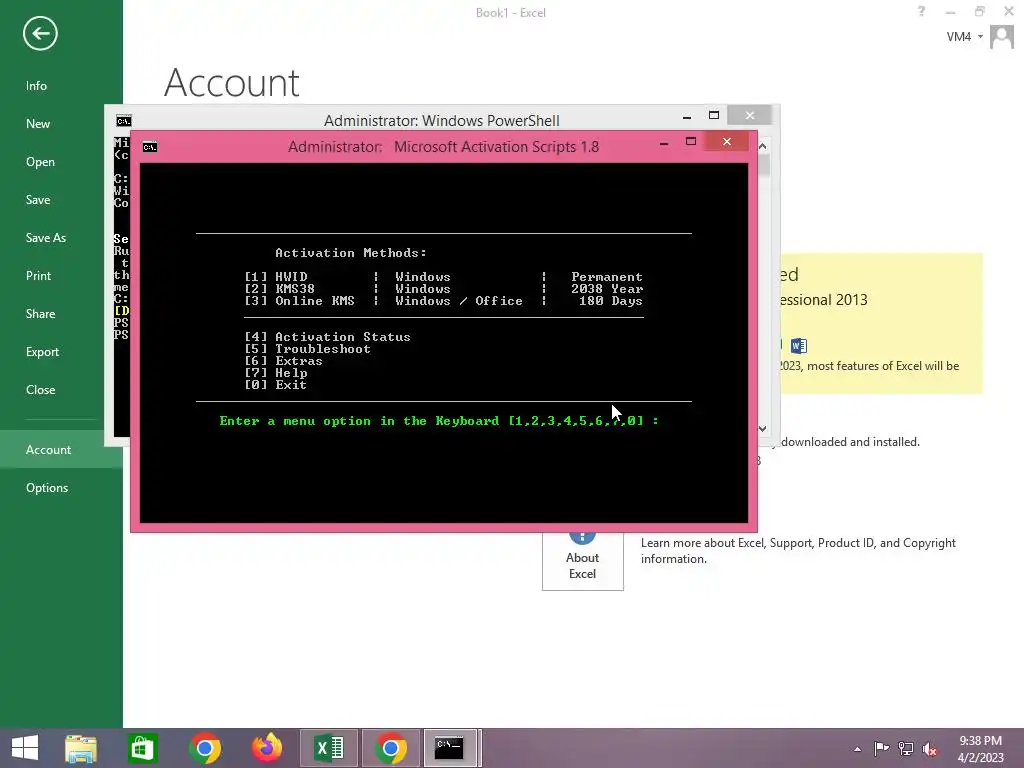This screenshot has height=768, width=1024.
Task: Click the muted volume tray icon
Action: (x=930, y=749)
